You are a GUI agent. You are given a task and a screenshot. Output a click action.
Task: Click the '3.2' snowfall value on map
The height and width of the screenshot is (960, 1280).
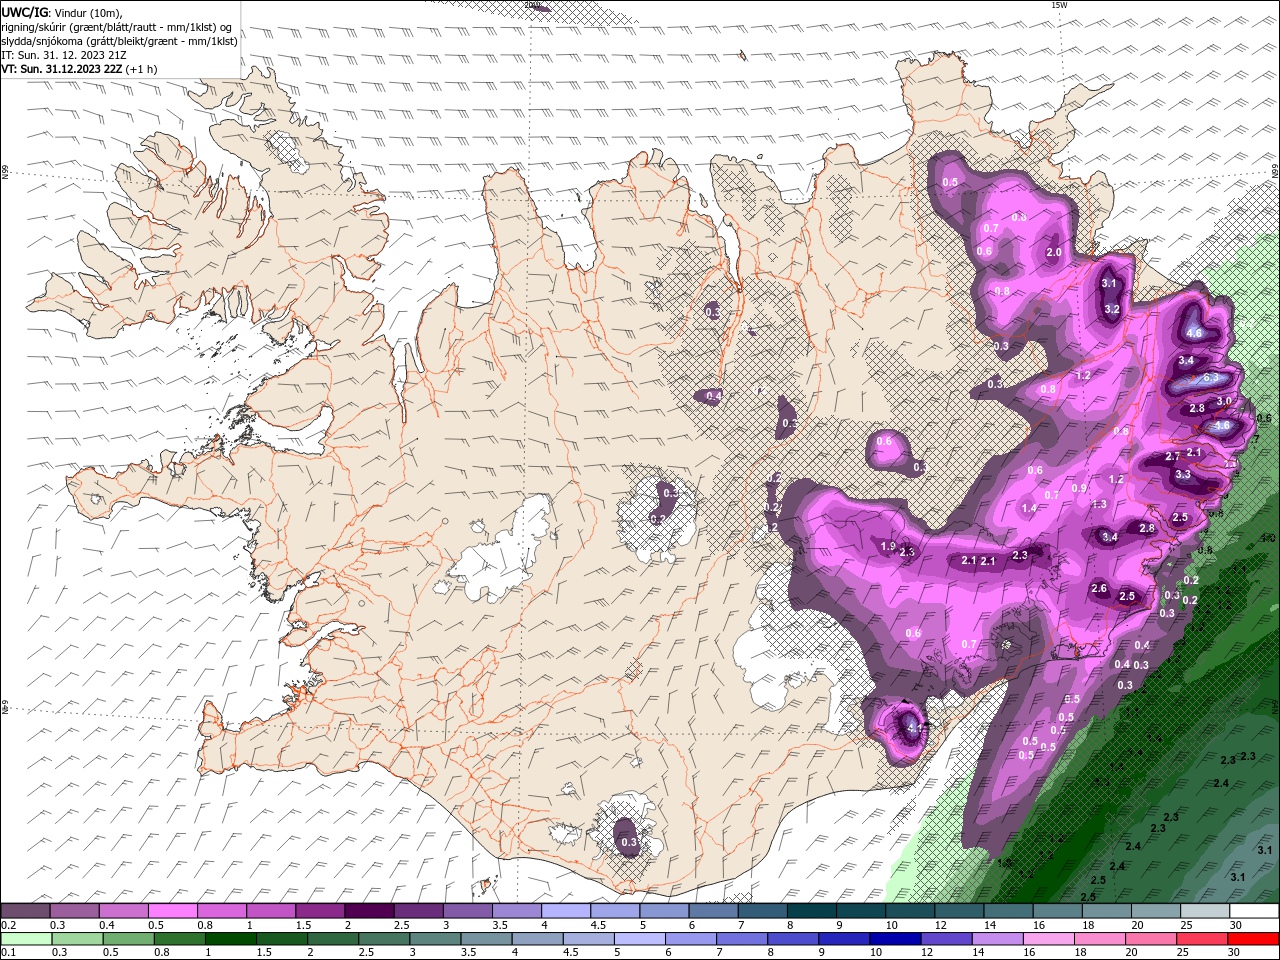coord(1111,309)
